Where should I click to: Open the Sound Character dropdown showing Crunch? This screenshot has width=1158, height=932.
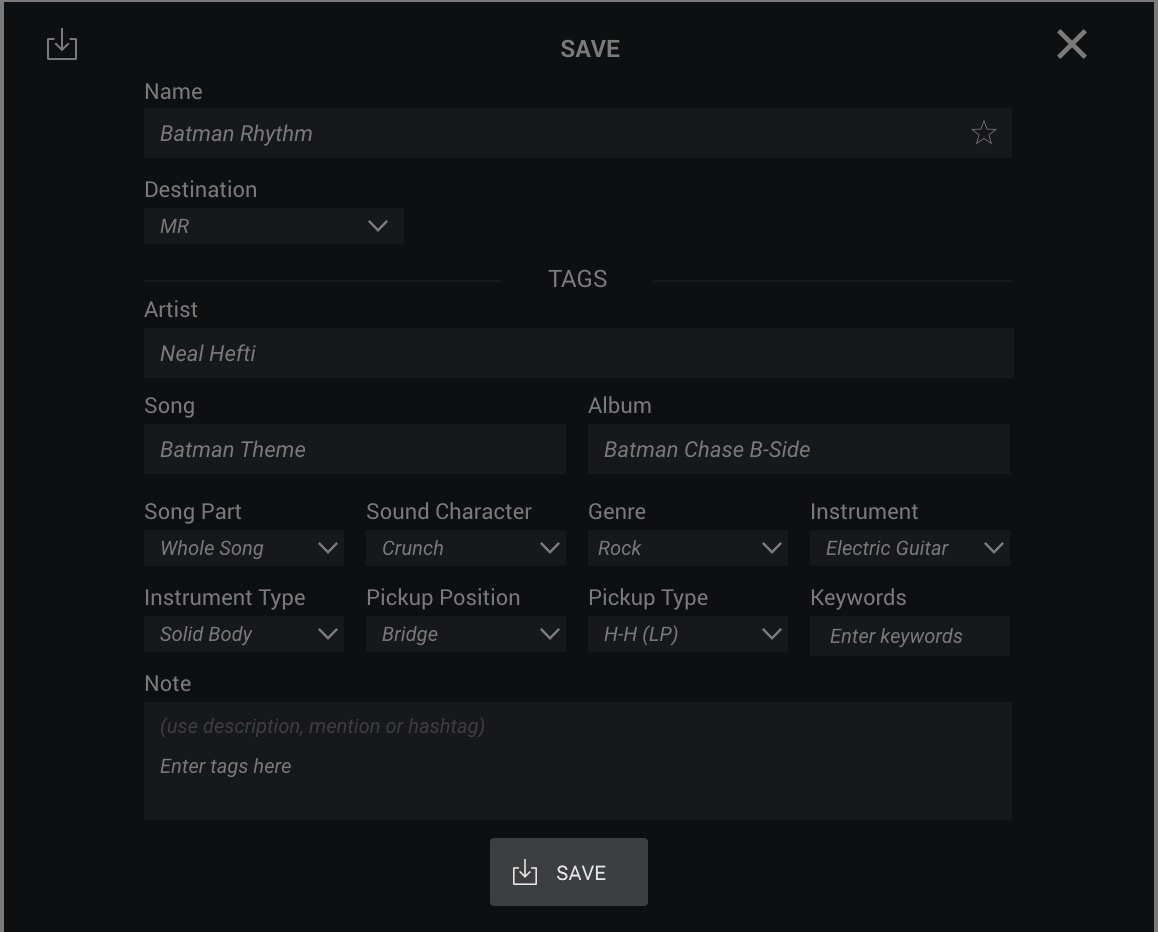pos(466,548)
